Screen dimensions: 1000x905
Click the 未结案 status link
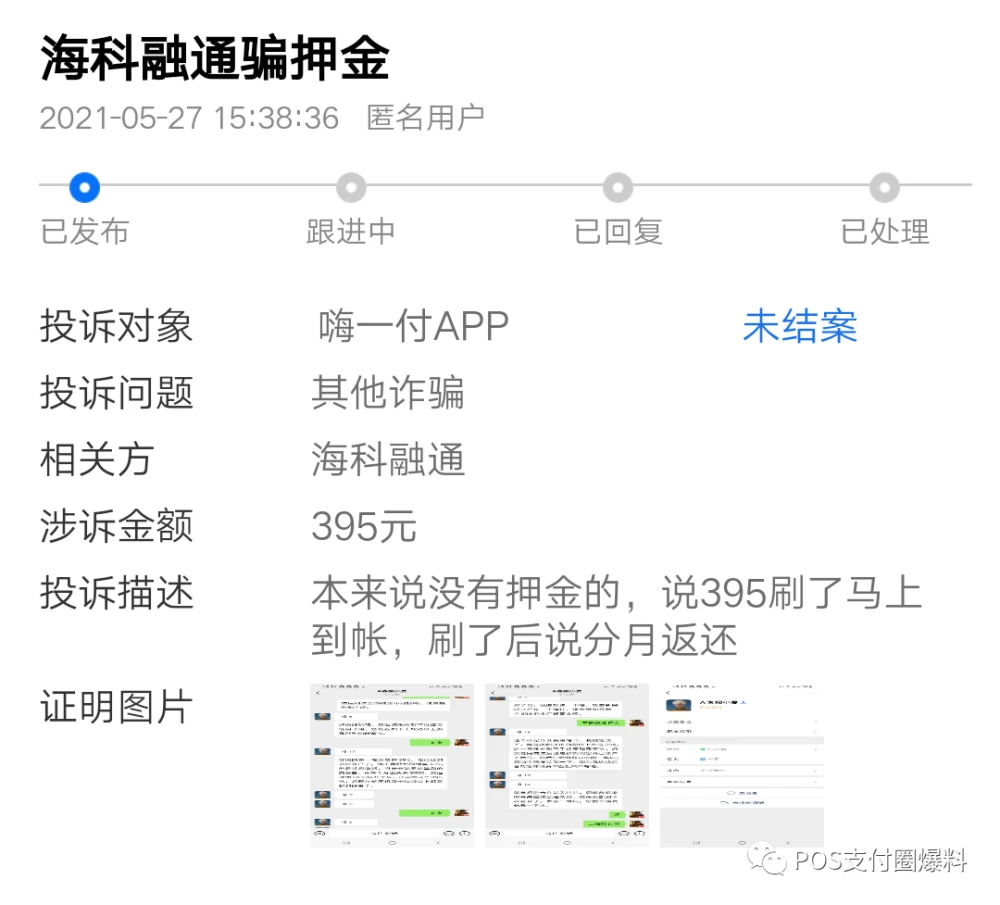(x=800, y=326)
